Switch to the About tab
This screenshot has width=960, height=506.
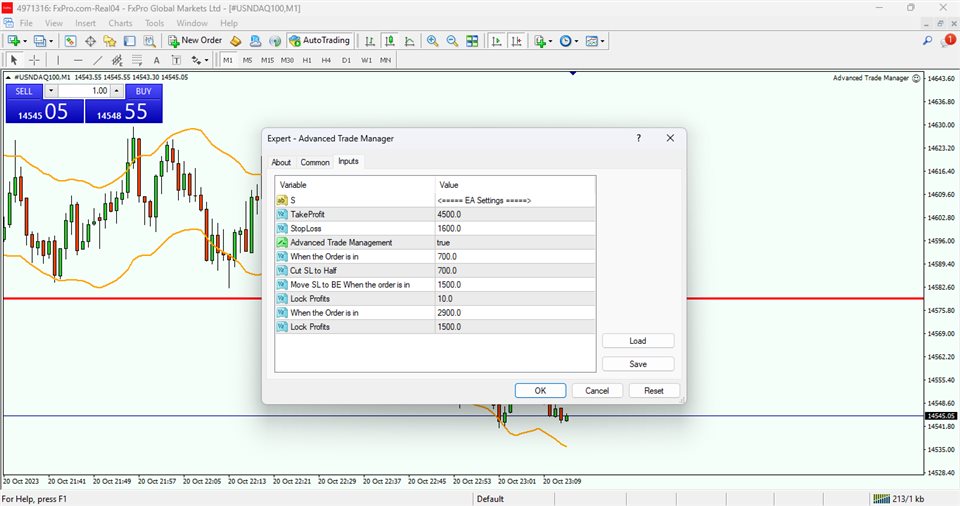coord(281,162)
